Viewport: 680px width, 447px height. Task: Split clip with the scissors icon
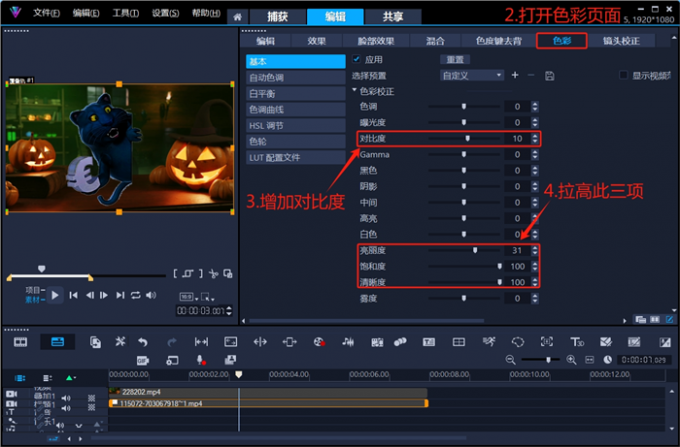[x=213, y=274]
